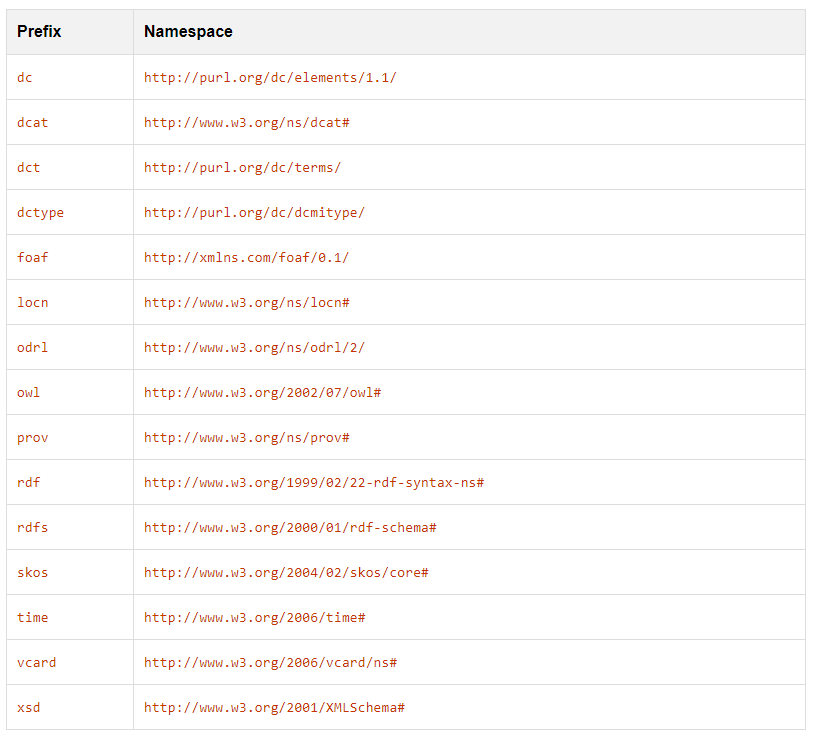Click the time prefix link

pos(31,617)
